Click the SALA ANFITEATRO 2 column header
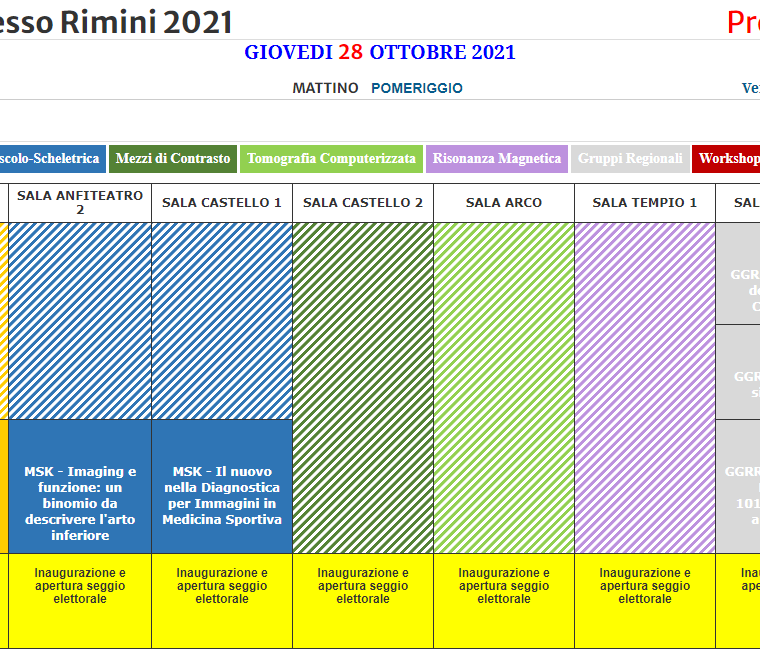The width and height of the screenshot is (760, 650). pos(80,202)
